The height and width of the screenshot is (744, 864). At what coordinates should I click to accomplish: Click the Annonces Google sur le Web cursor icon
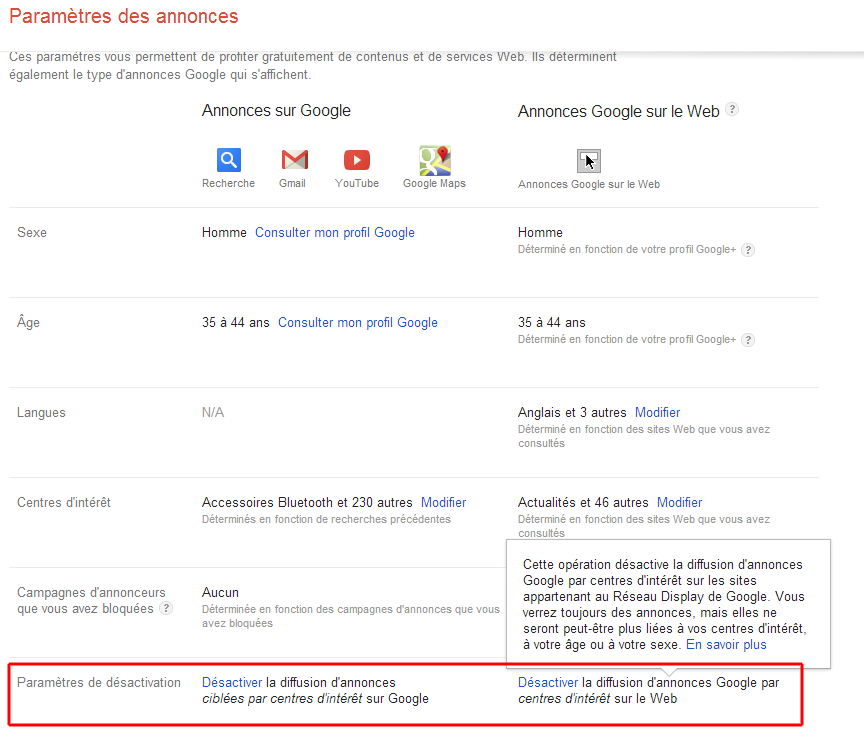[x=588, y=161]
